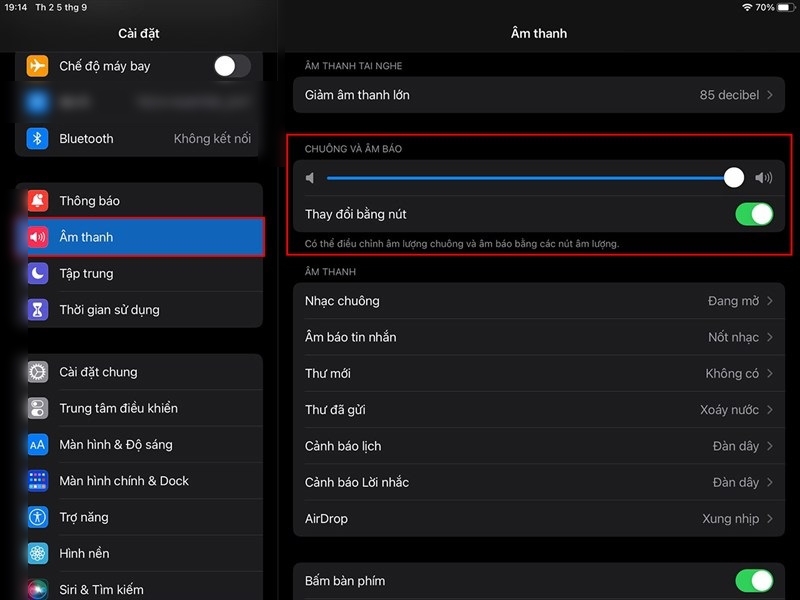The image size is (800, 600).
Task: Open Thư đã gửi chevron
Action: [770, 410]
